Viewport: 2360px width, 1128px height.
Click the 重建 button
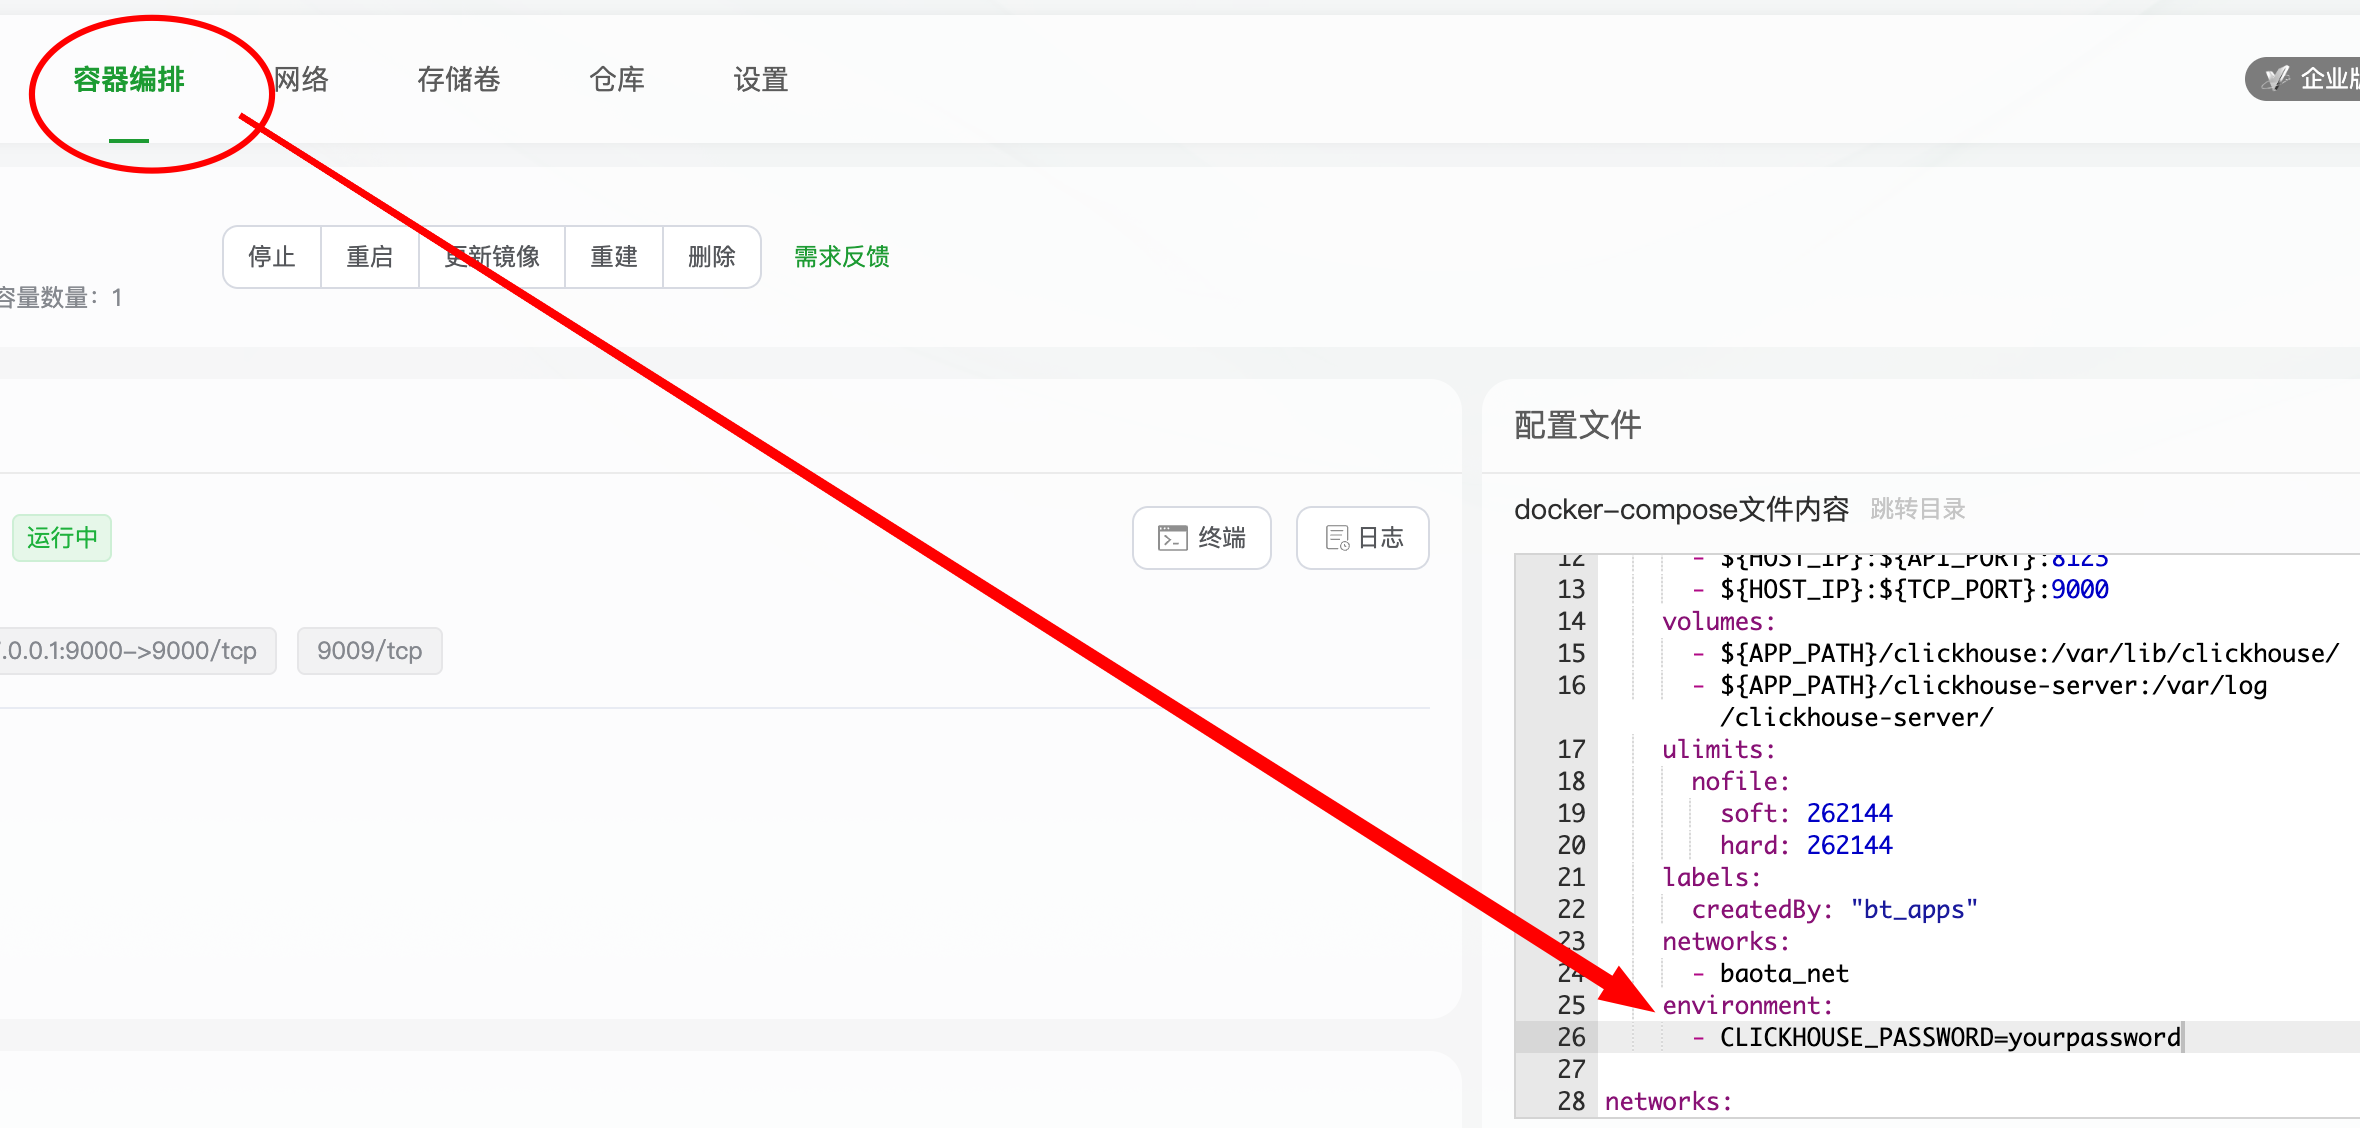click(x=614, y=257)
